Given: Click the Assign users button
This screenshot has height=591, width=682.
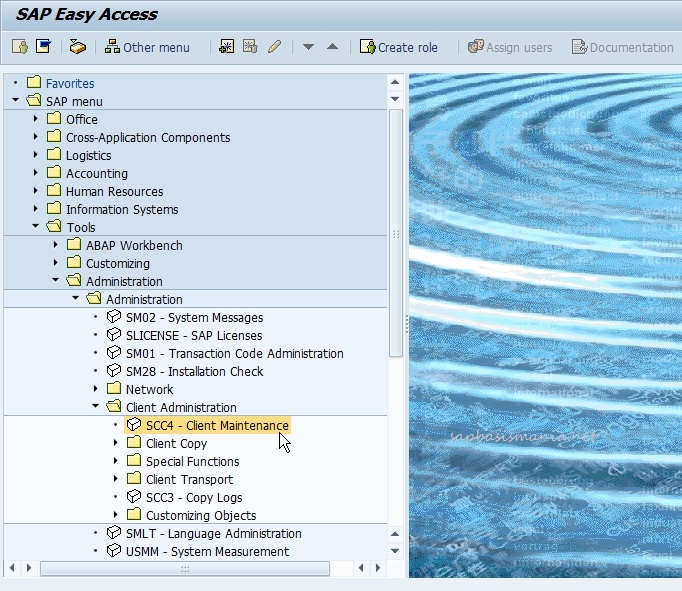Looking at the screenshot, I should [x=510, y=47].
